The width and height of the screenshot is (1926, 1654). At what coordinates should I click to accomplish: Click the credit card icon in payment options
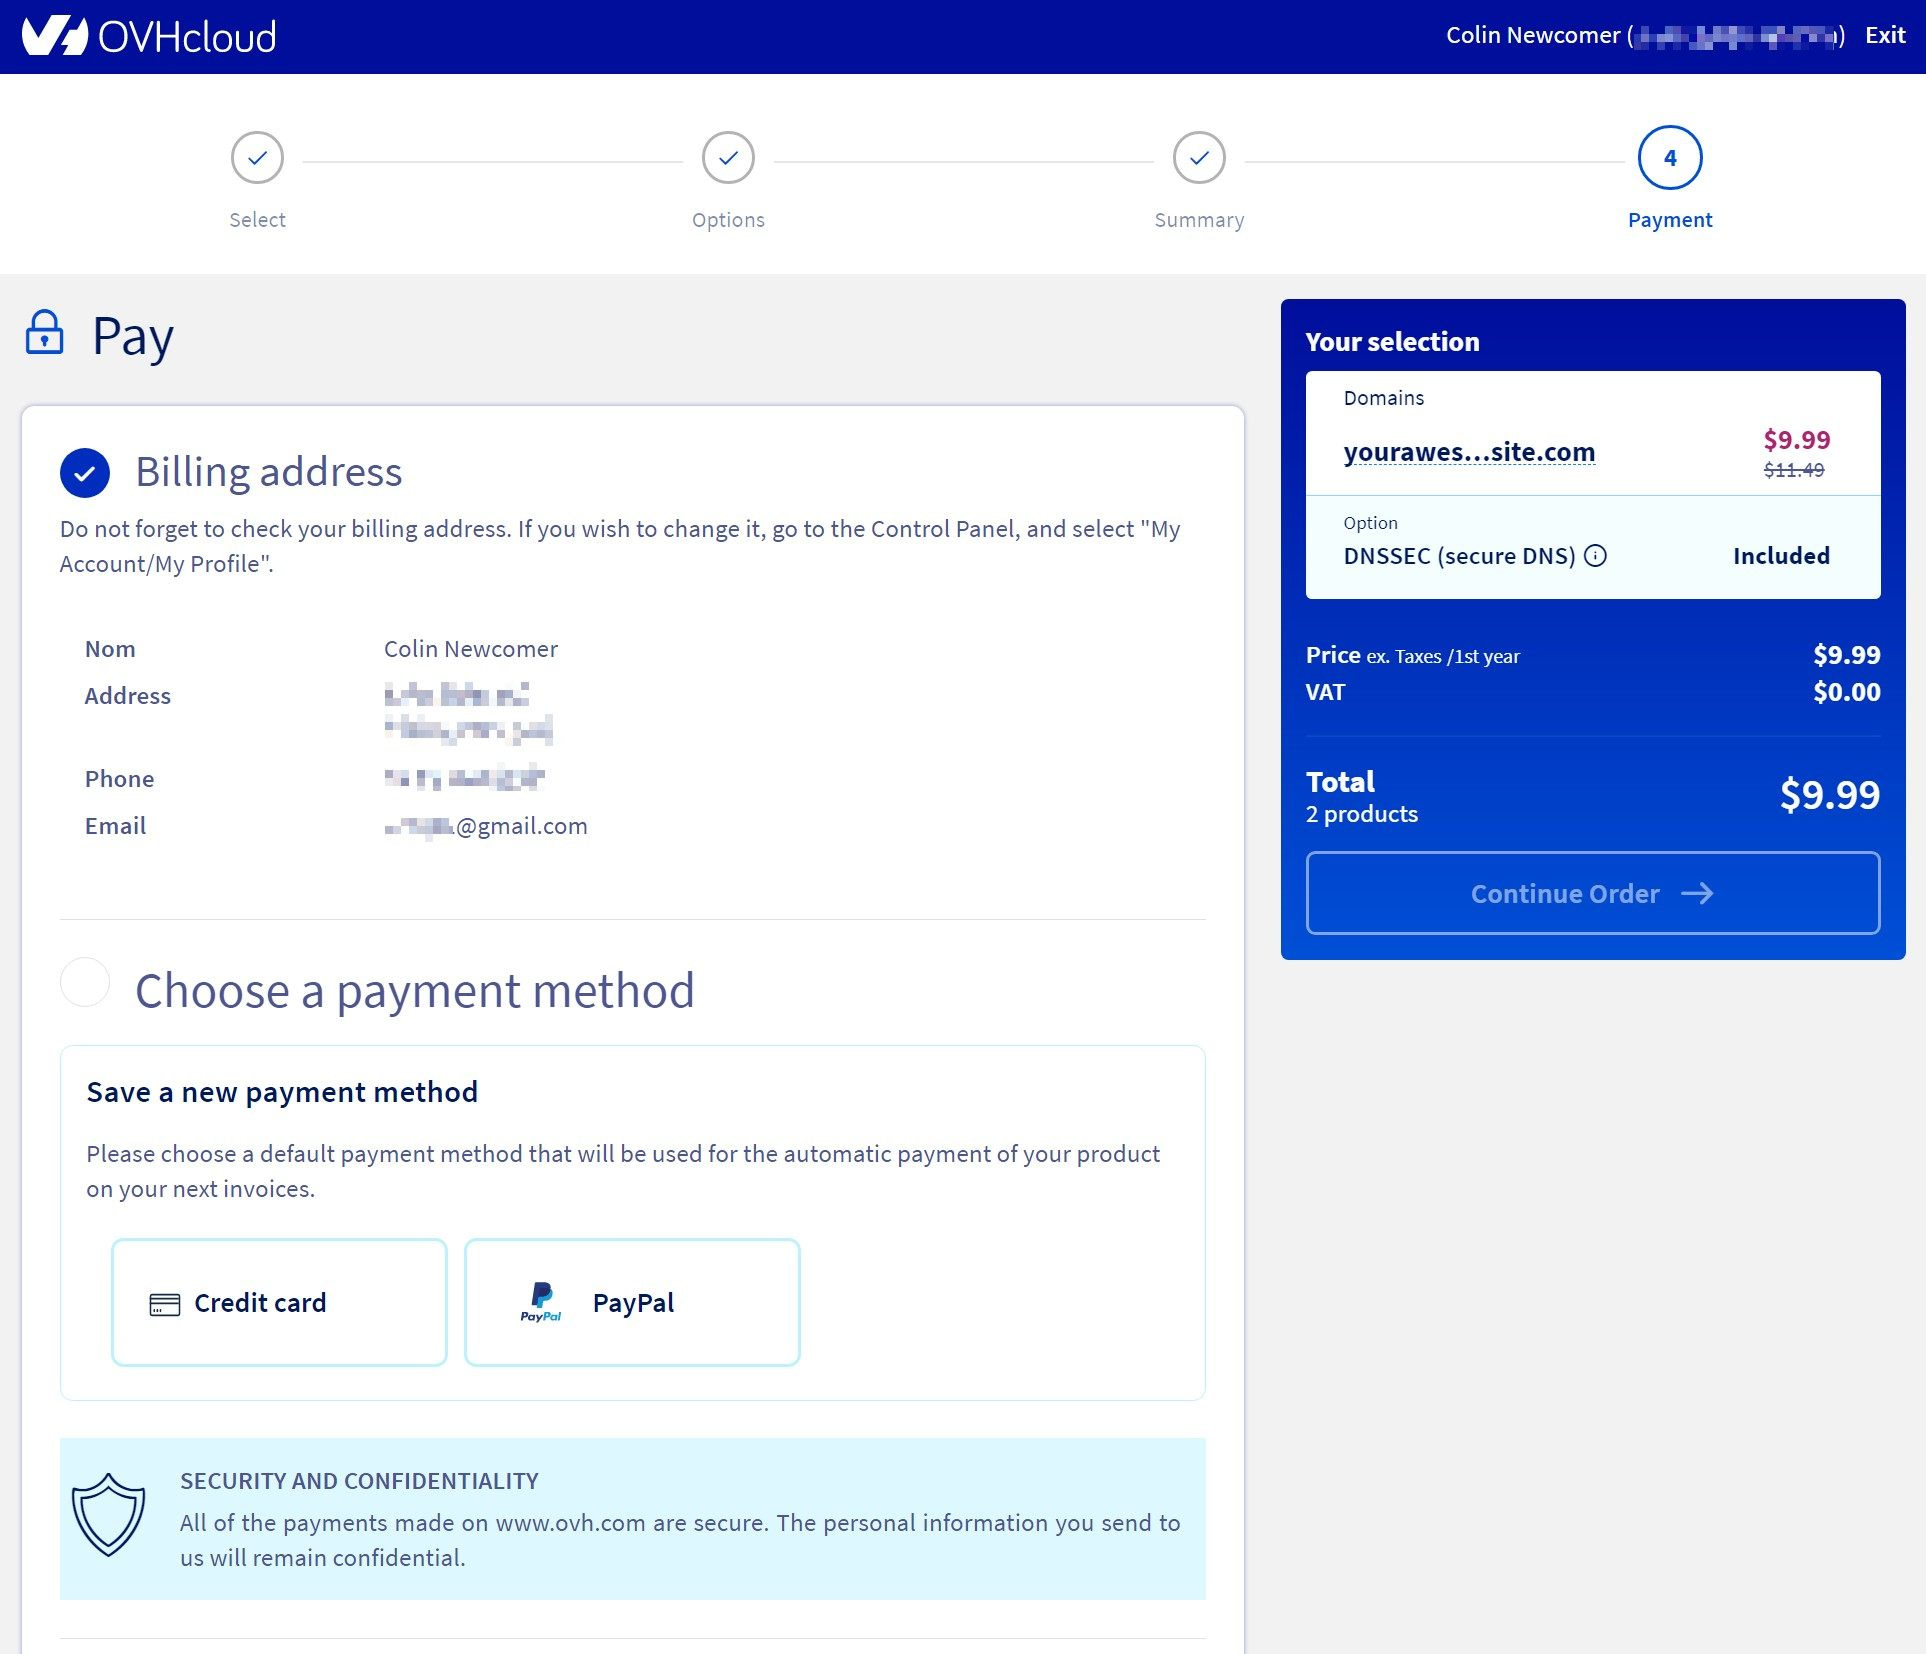pos(163,1302)
